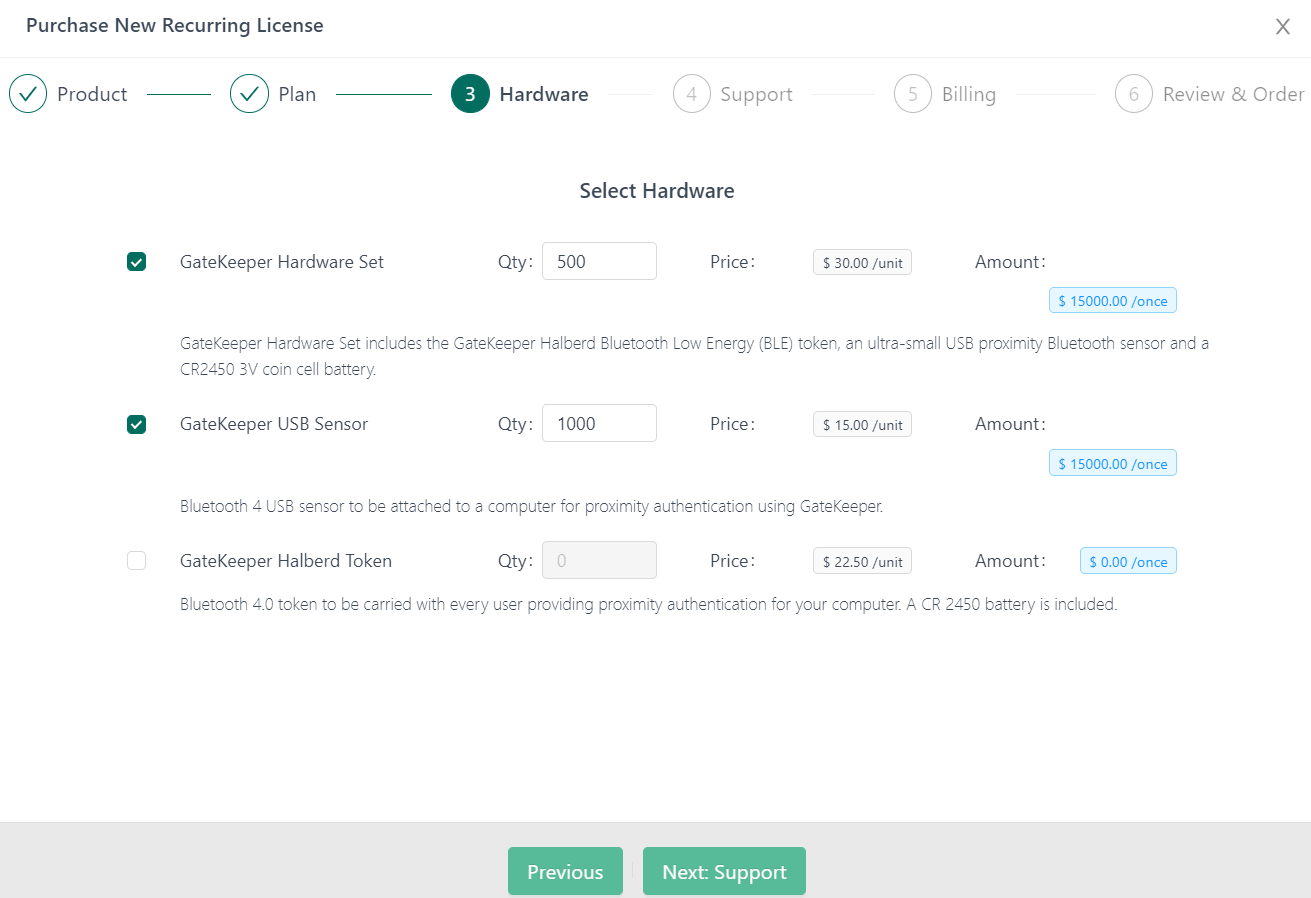Click the Review & Order step circle
The height and width of the screenshot is (898, 1311).
pos(1134,93)
